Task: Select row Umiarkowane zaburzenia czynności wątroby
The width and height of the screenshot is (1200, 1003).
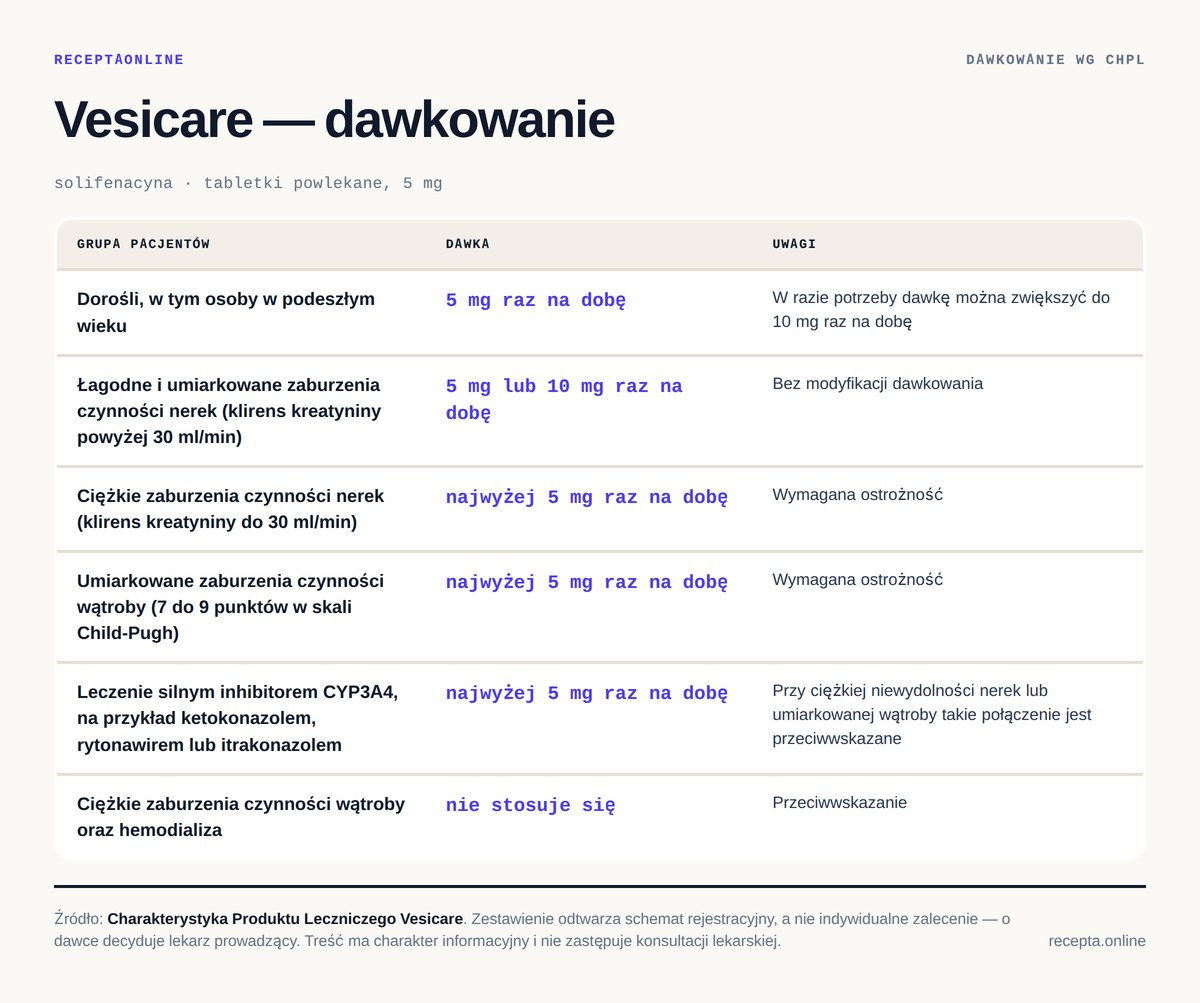Action: point(600,608)
